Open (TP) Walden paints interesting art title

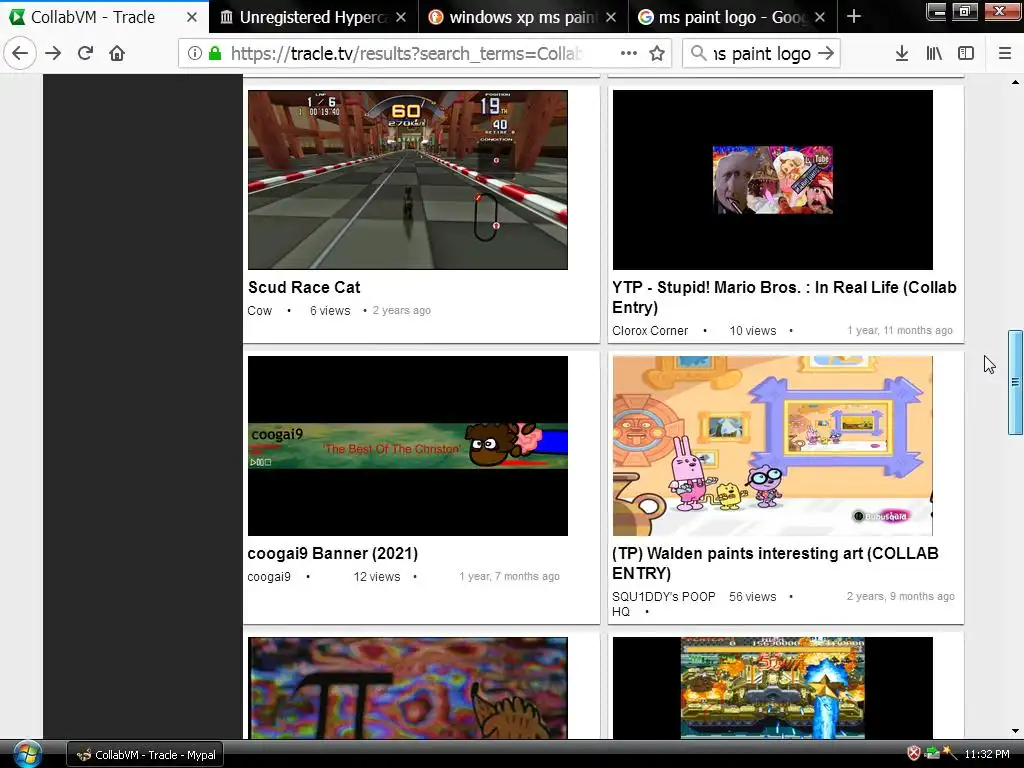(775, 563)
